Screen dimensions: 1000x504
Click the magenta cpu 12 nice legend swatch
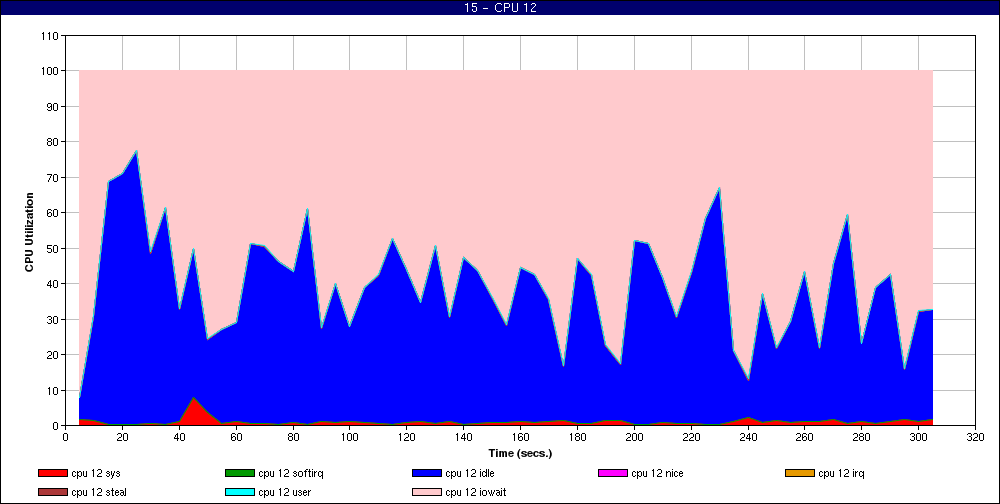pyautogui.click(x=612, y=473)
